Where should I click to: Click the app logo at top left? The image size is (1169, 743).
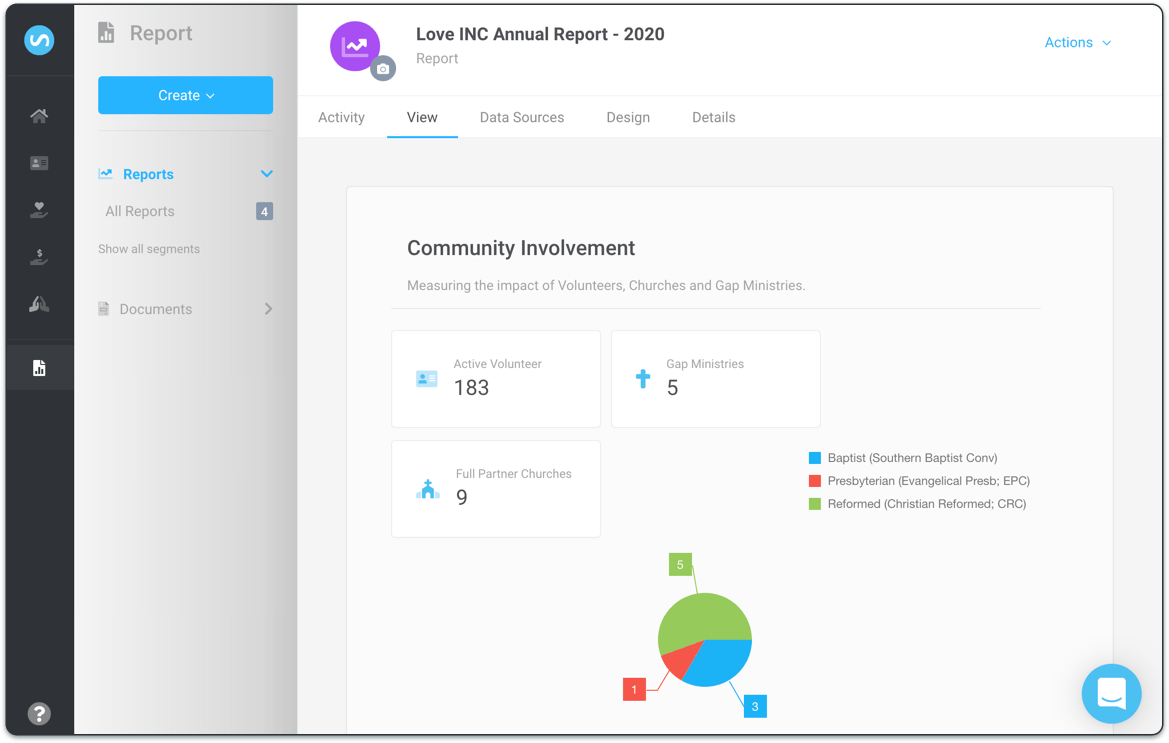[x=39, y=40]
